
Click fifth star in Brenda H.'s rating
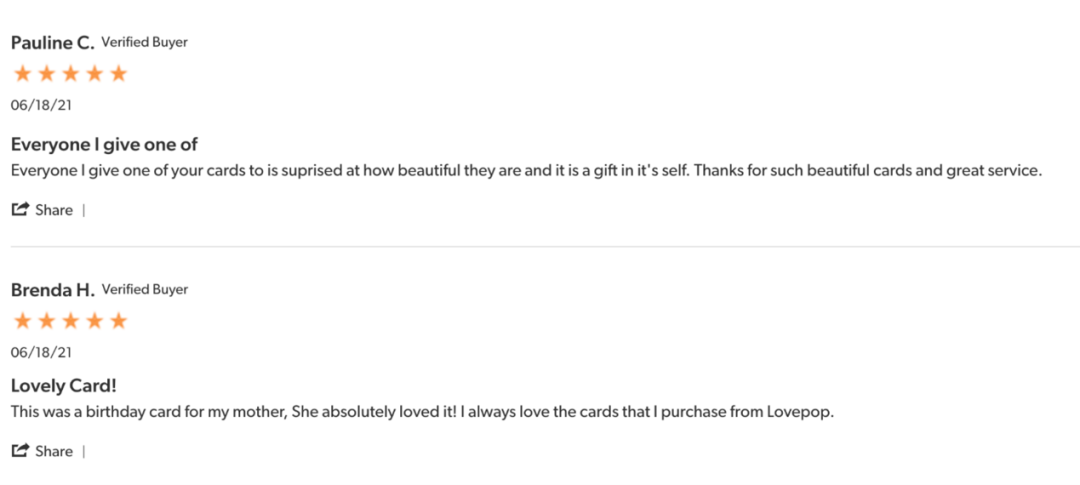click(x=118, y=320)
